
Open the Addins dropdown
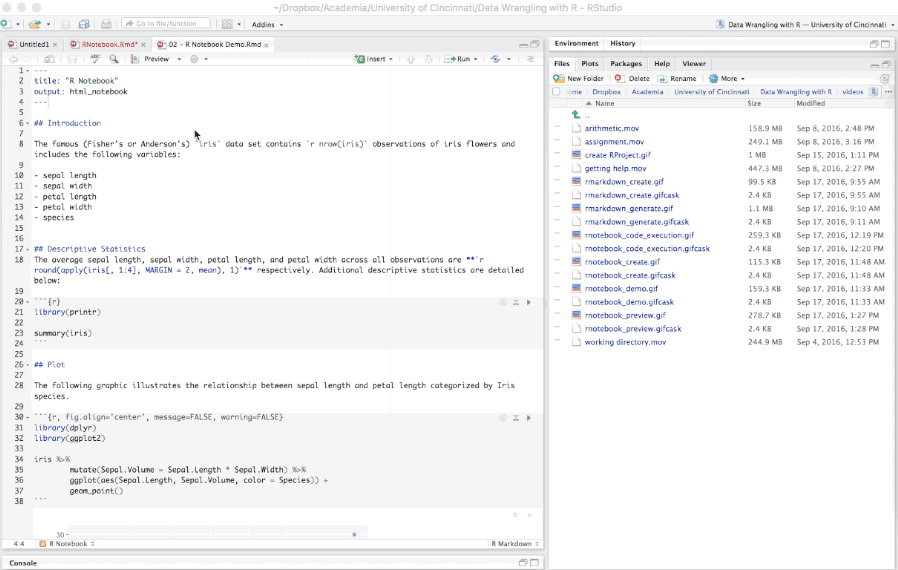pos(267,25)
